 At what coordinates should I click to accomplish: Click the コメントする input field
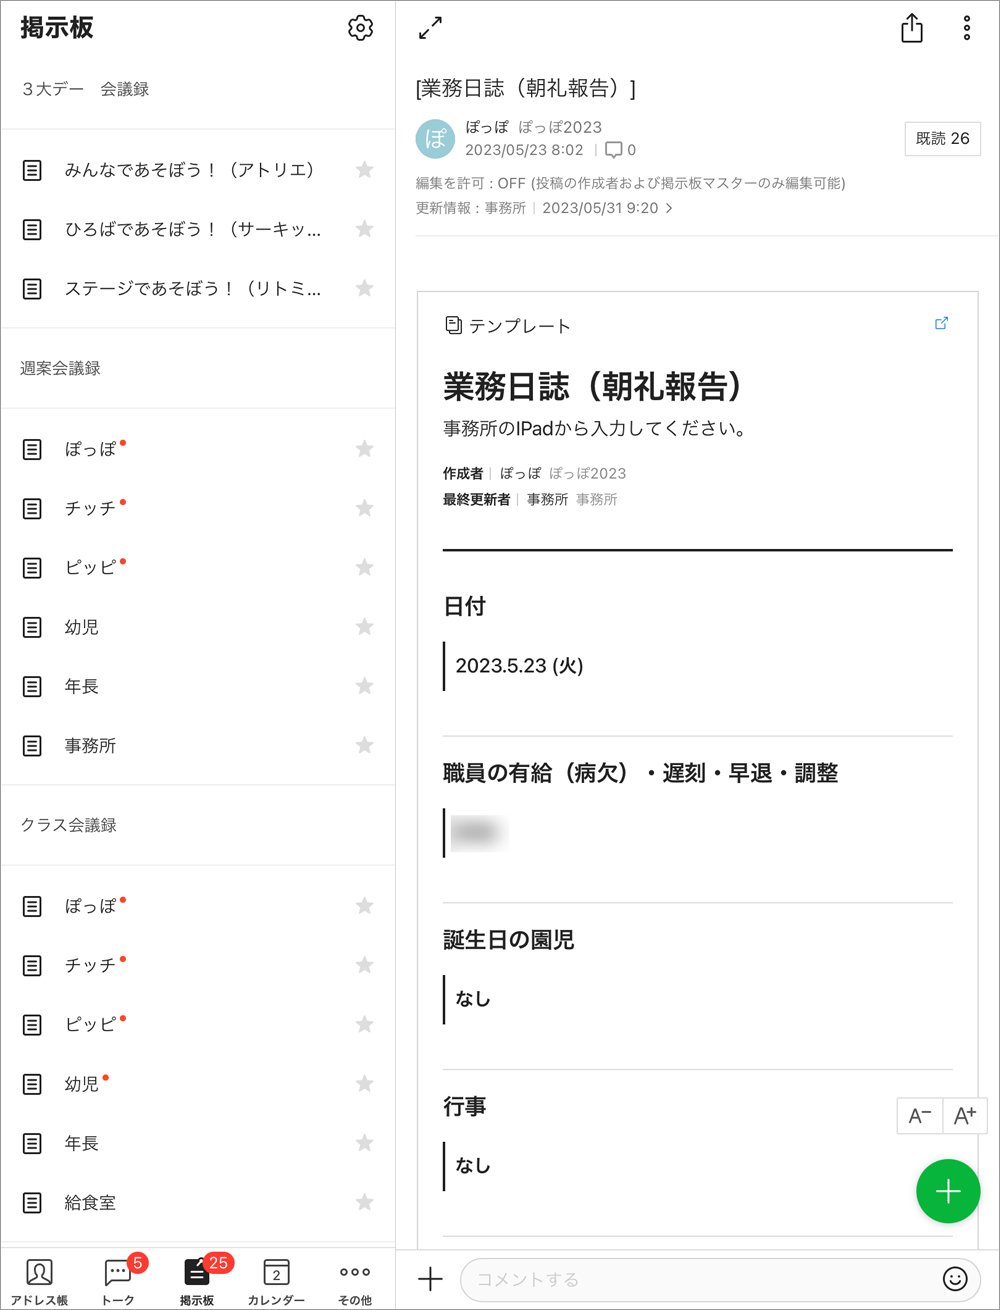[x=700, y=1279]
